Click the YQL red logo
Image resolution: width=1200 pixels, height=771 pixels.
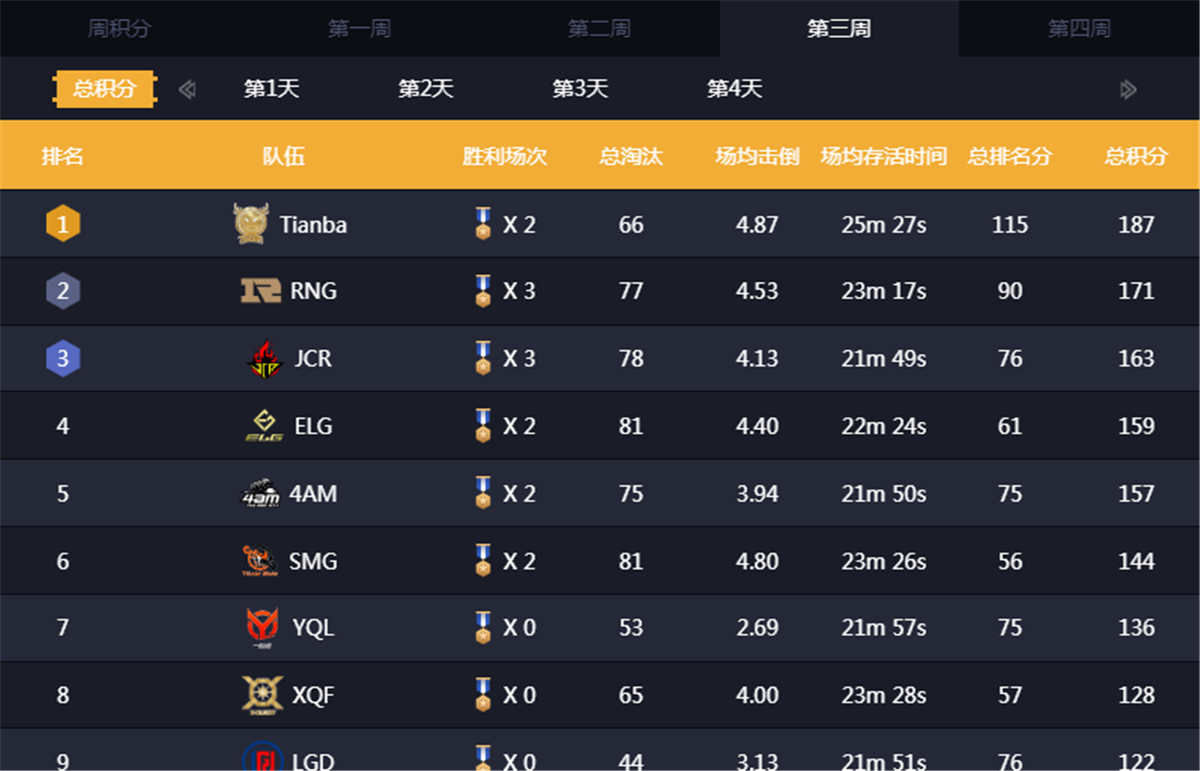[263, 628]
